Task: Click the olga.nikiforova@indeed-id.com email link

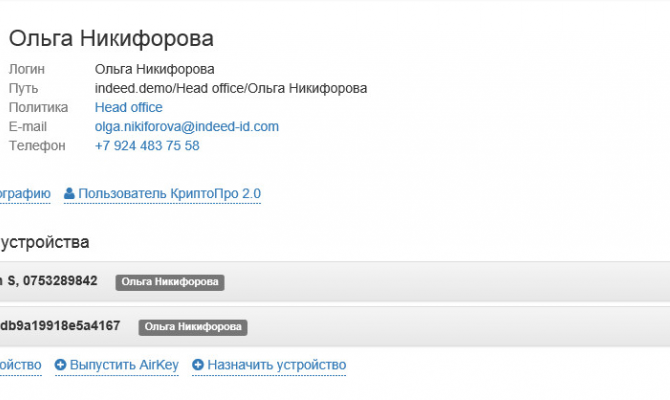Action: click(x=186, y=126)
